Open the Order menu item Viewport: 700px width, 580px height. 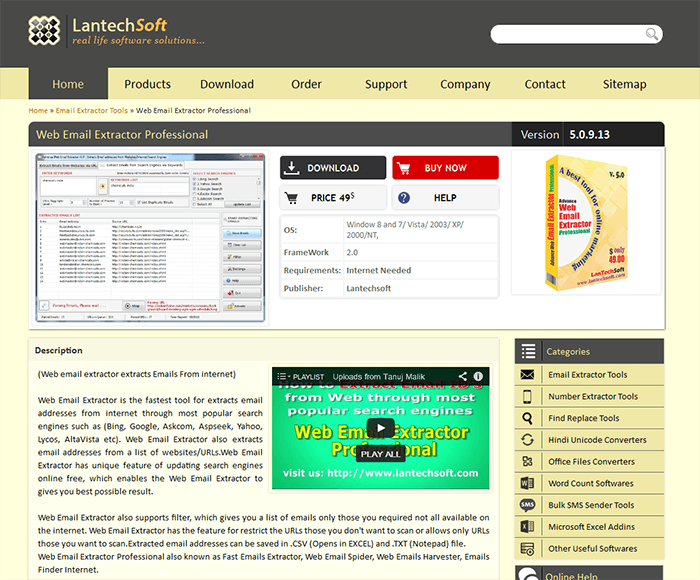click(306, 84)
